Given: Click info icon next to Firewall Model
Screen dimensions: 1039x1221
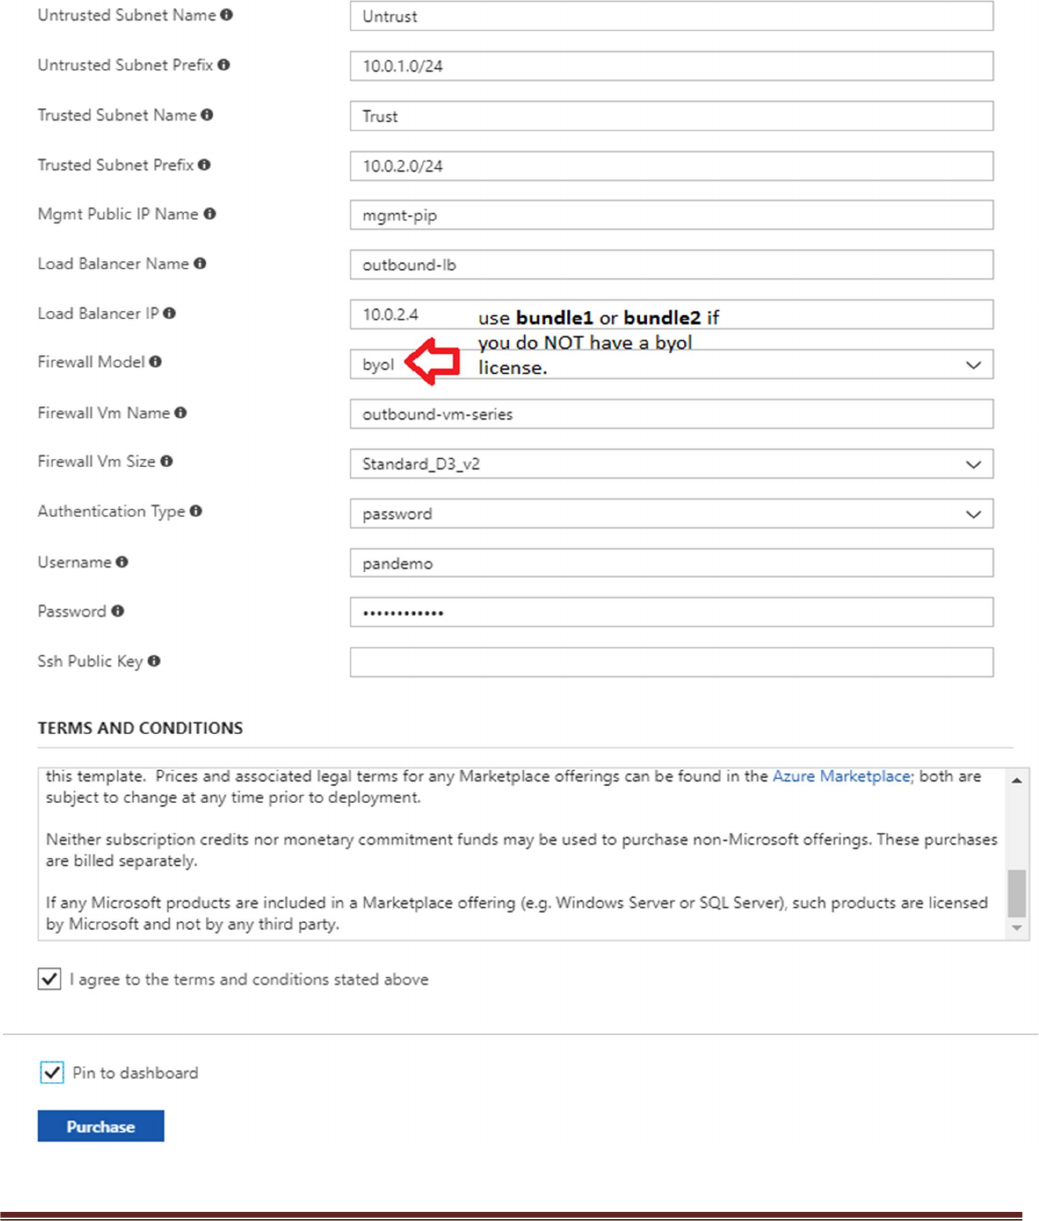Looking at the screenshot, I should pos(156,362).
